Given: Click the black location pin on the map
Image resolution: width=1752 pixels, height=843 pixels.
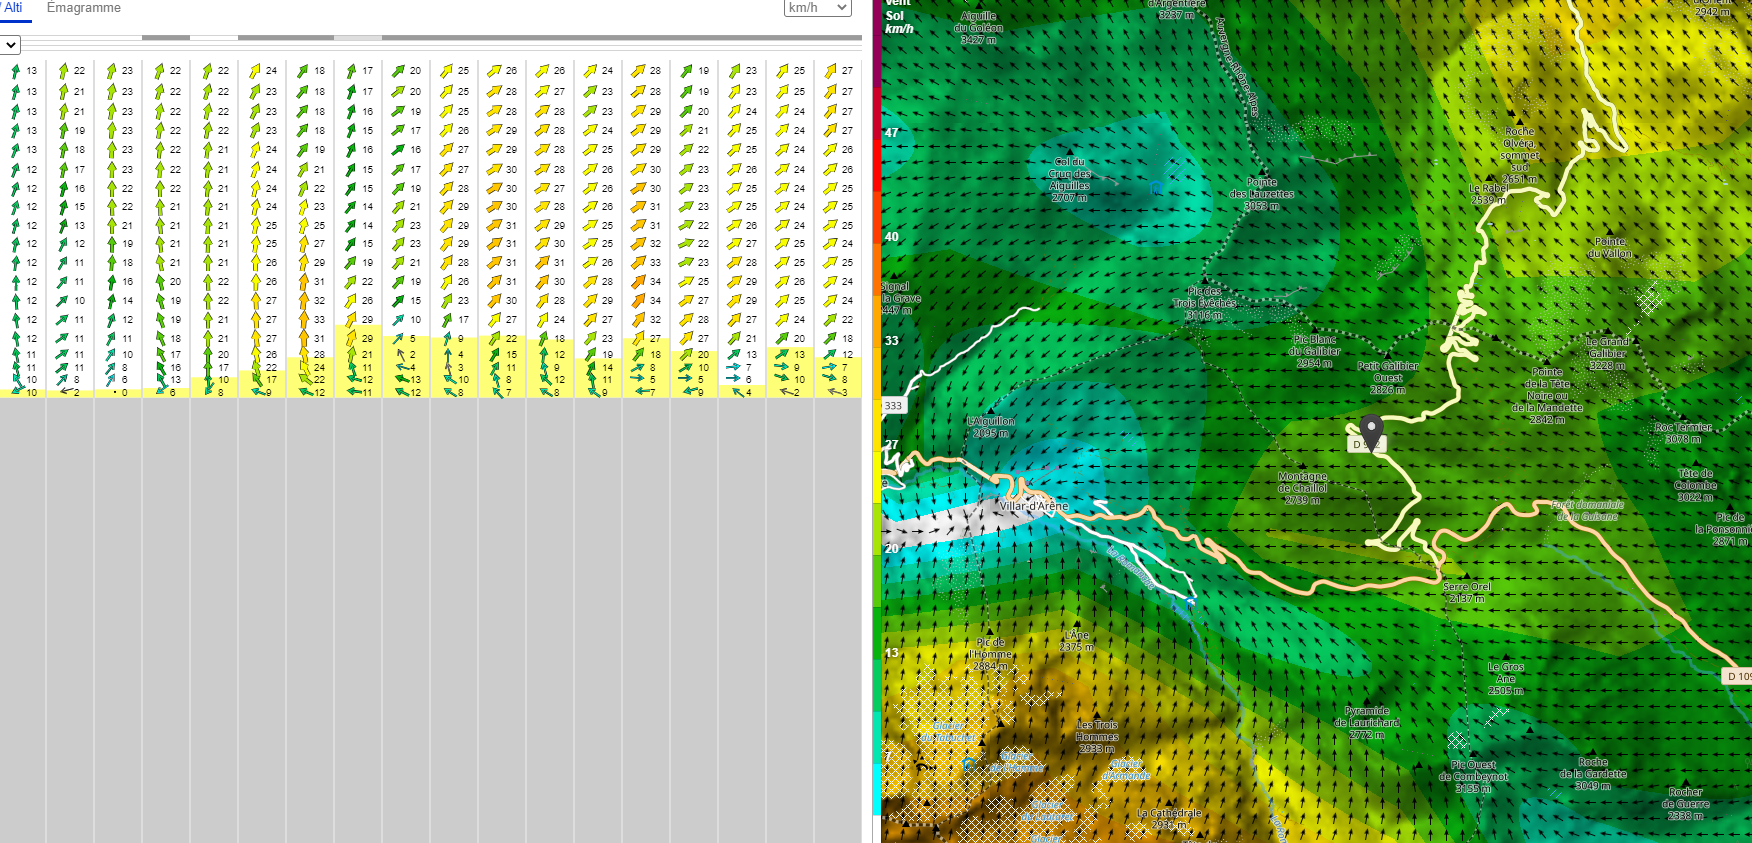Looking at the screenshot, I should point(1371,432).
